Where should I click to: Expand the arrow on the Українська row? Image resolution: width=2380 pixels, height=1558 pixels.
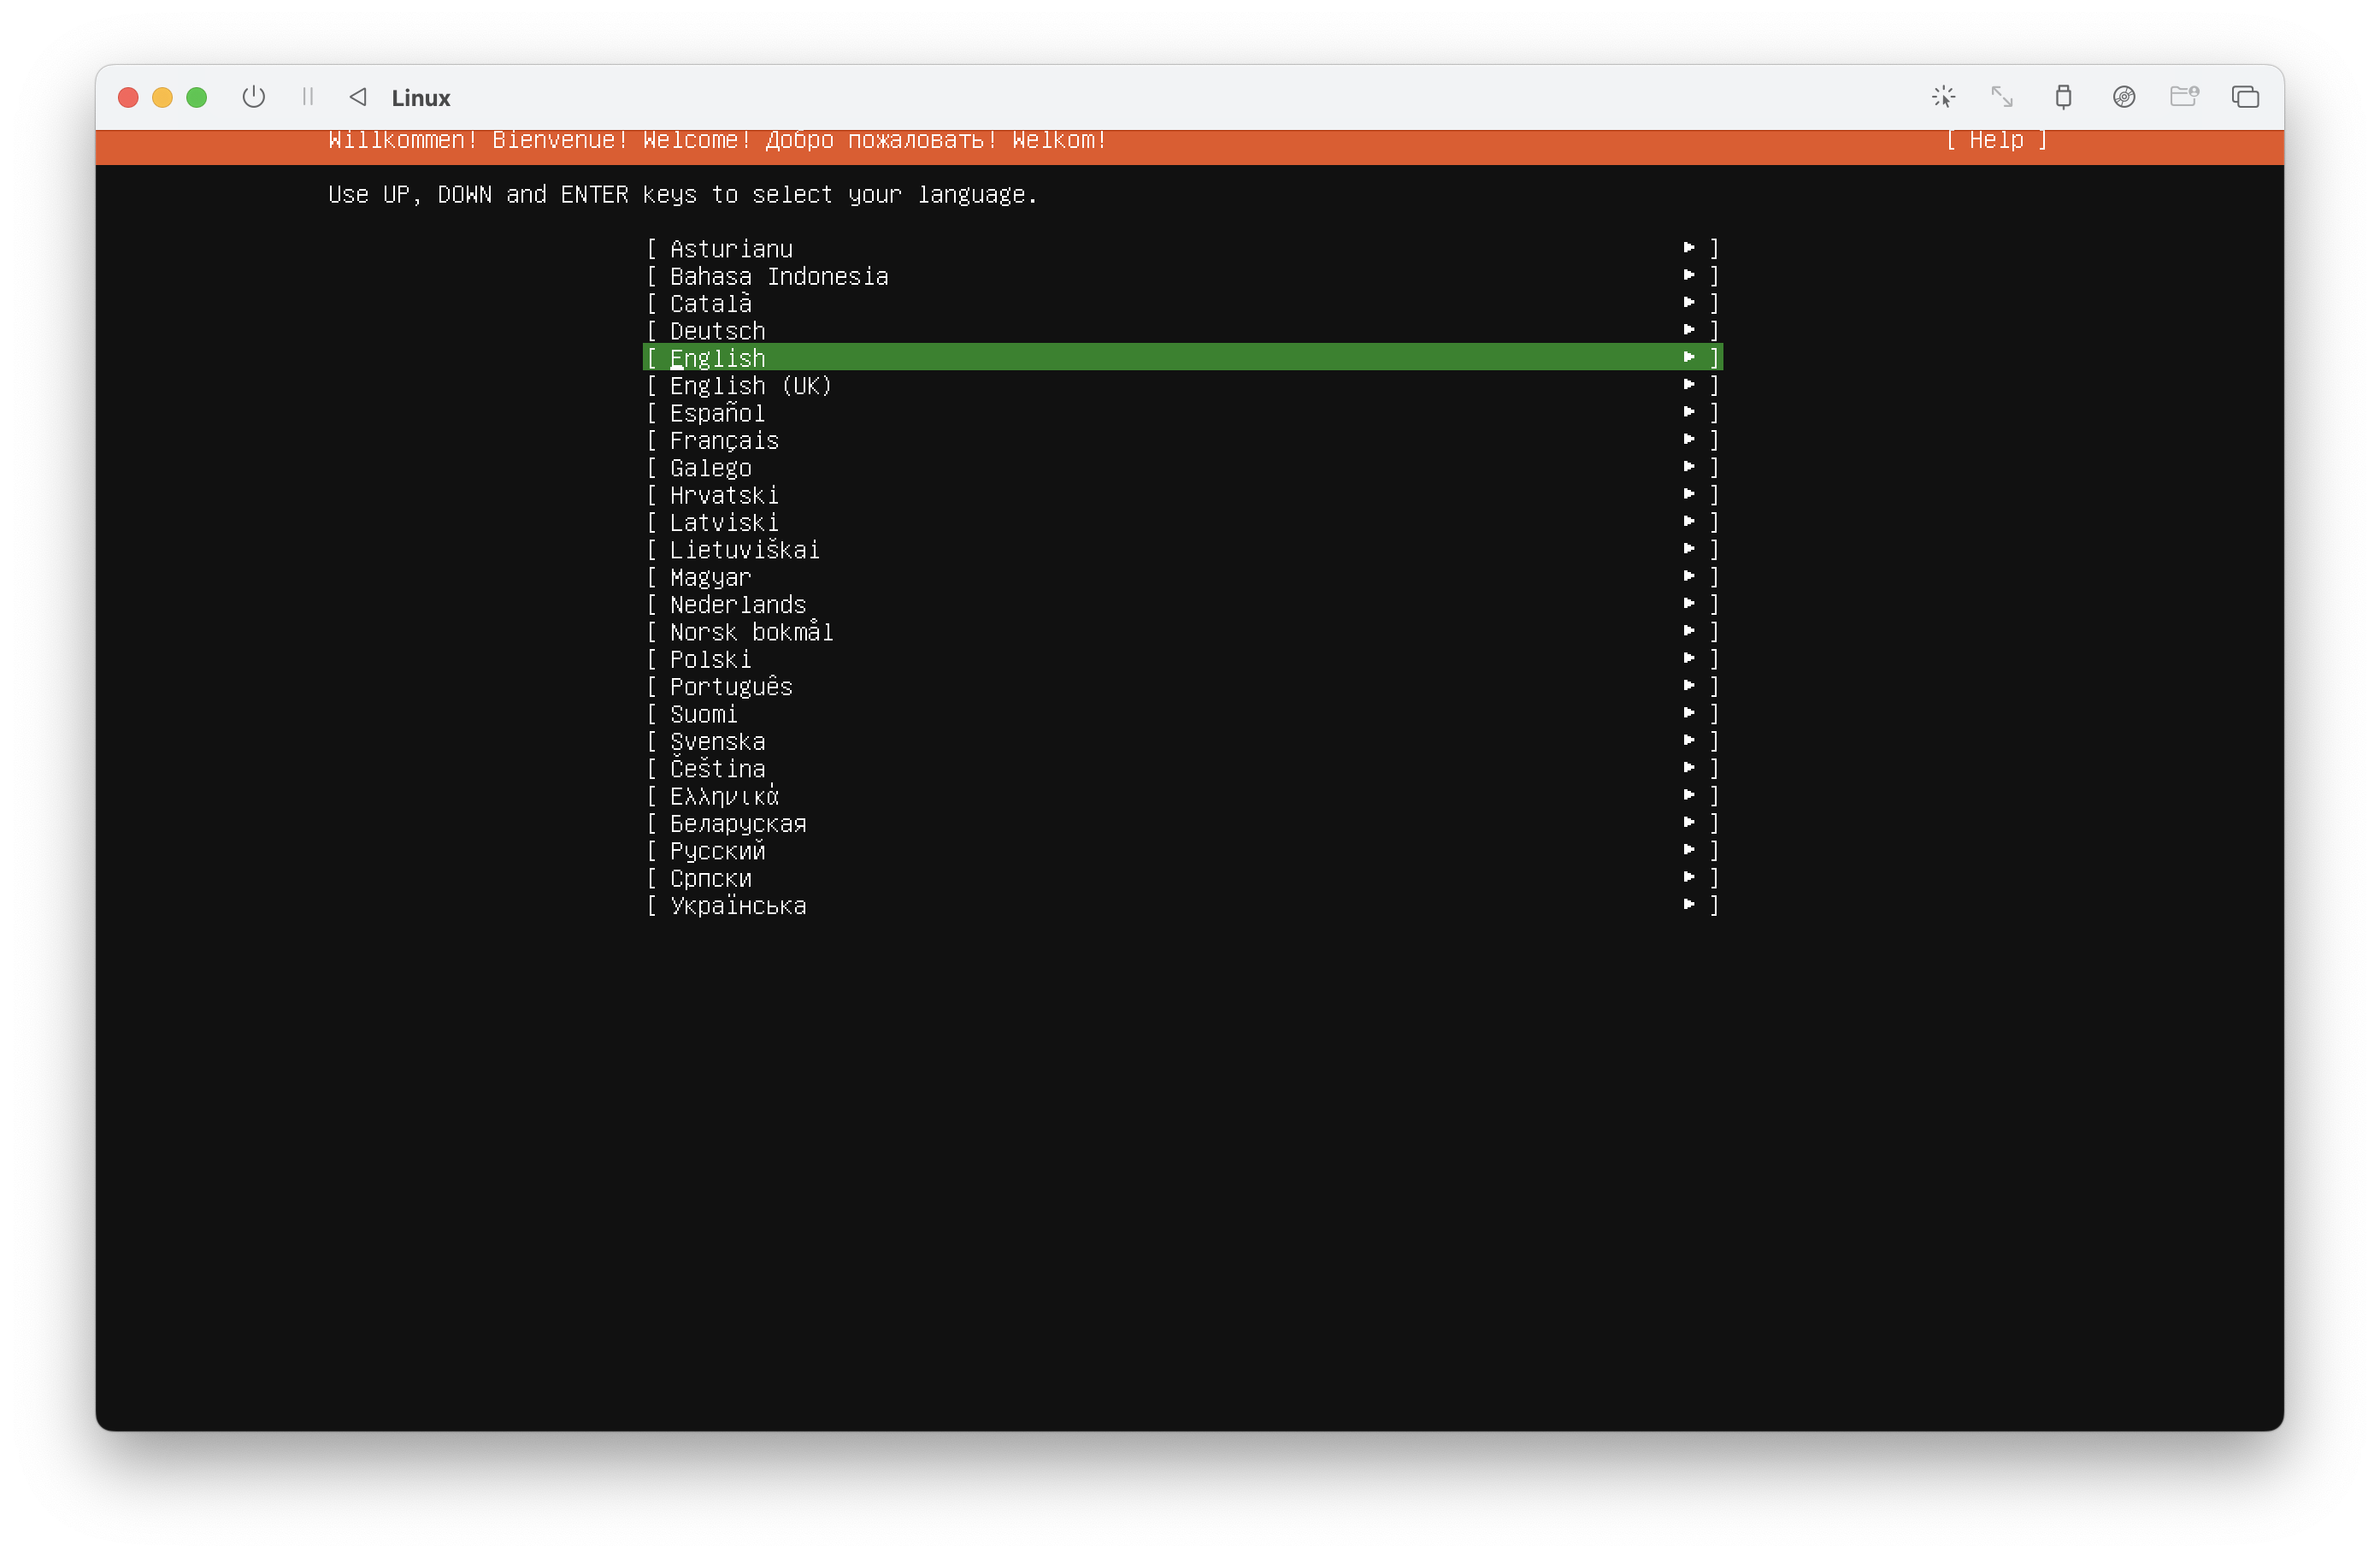[x=1689, y=905]
